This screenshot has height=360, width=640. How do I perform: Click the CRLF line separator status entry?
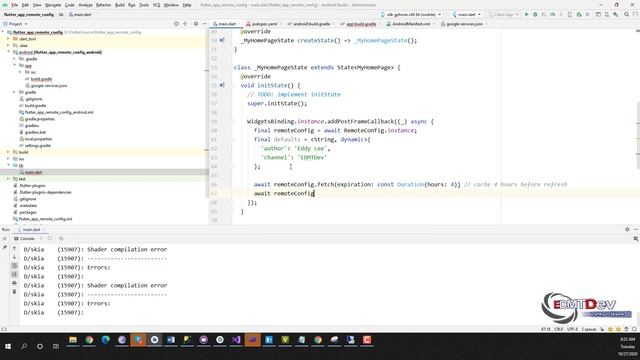(x=559, y=329)
